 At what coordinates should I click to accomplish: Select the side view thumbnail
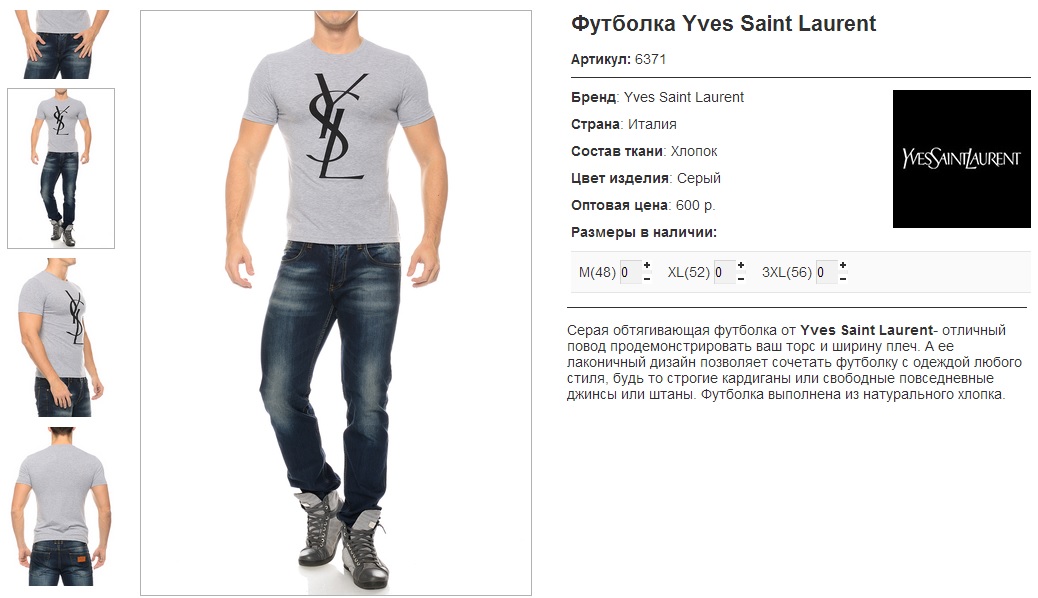[61, 337]
